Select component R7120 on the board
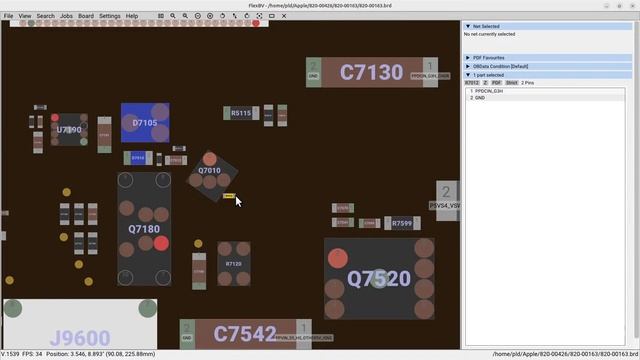 pos(233,264)
